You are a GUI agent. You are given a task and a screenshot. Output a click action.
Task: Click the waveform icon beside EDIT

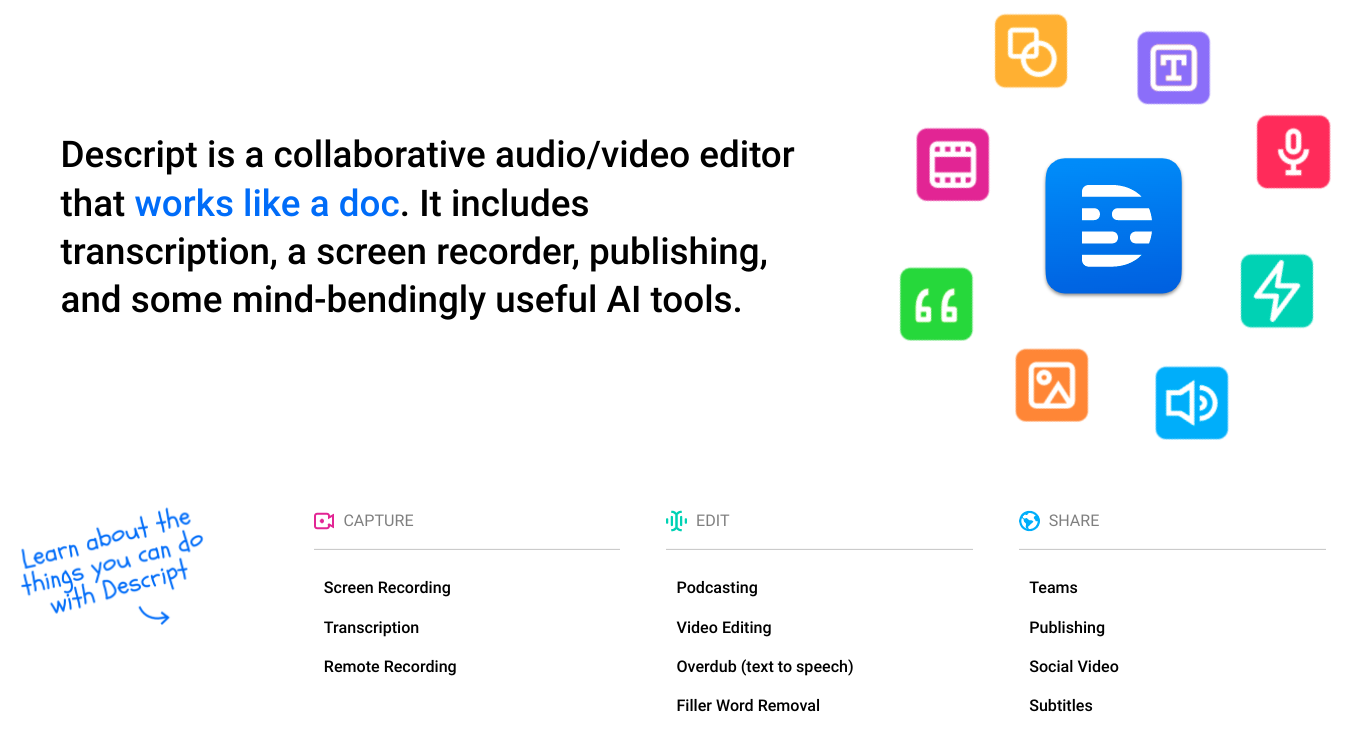tap(677, 520)
